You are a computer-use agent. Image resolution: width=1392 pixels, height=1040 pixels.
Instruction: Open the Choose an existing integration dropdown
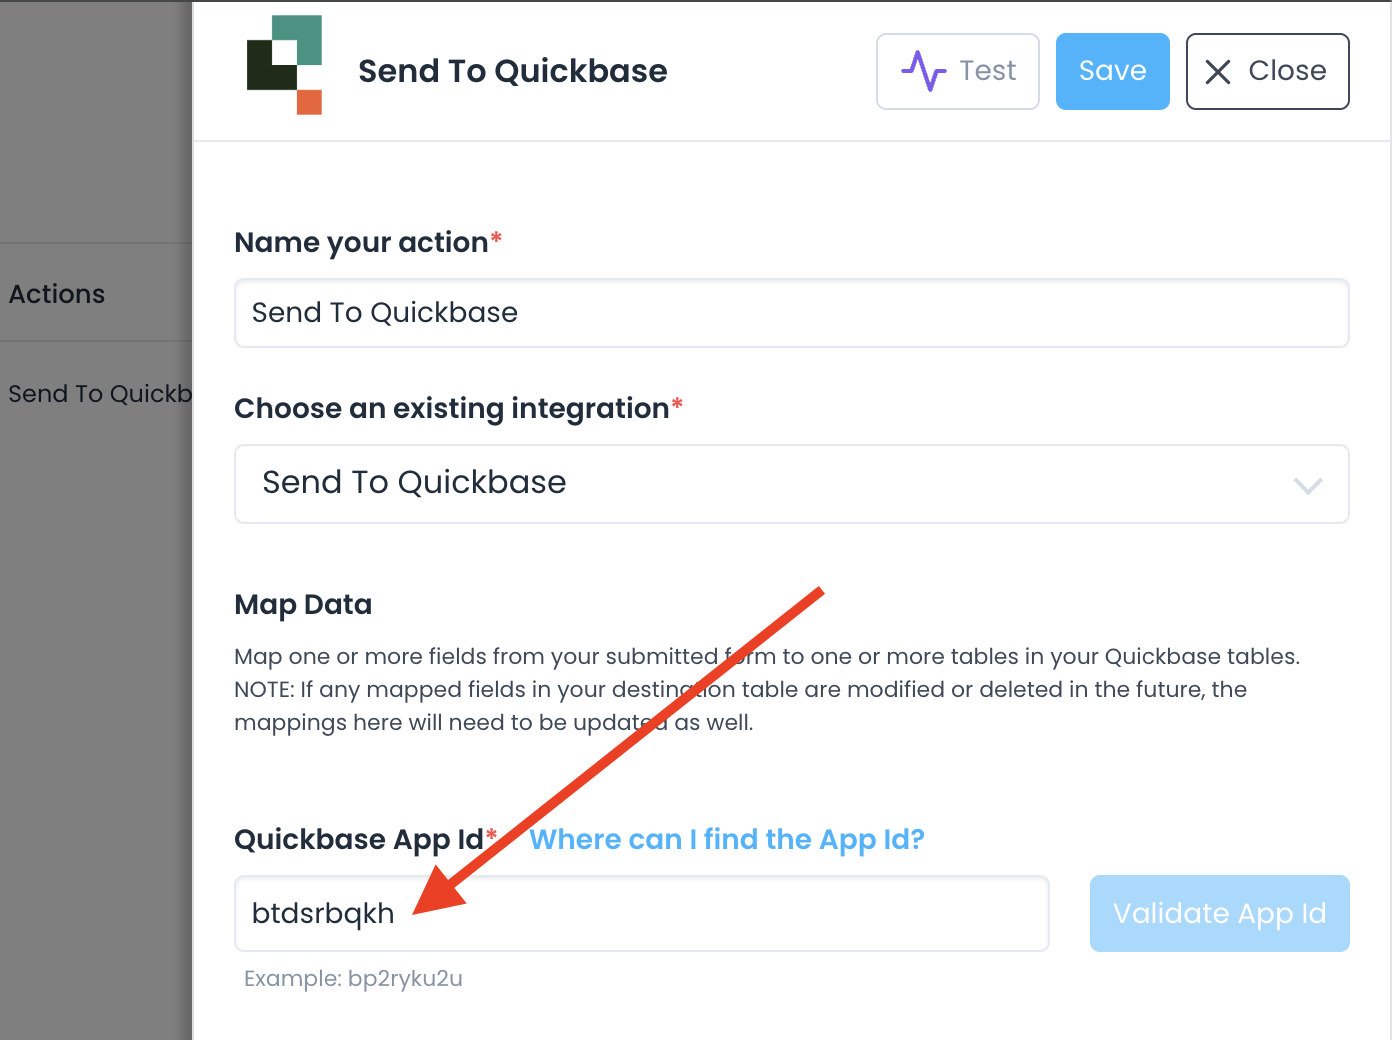click(x=792, y=484)
